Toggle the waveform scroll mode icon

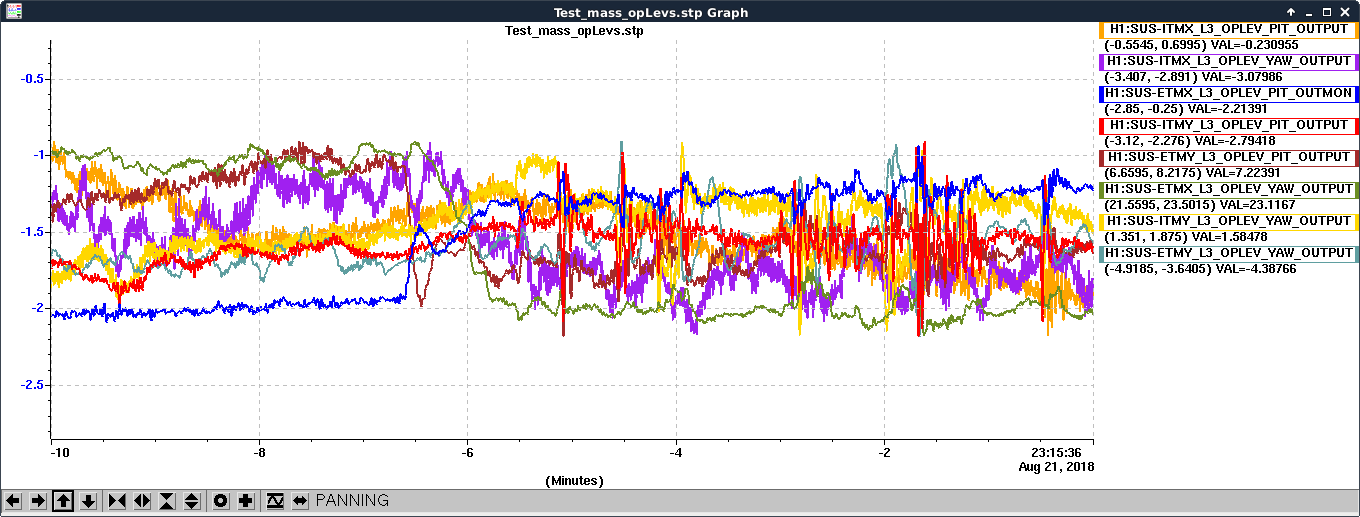(275, 500)
